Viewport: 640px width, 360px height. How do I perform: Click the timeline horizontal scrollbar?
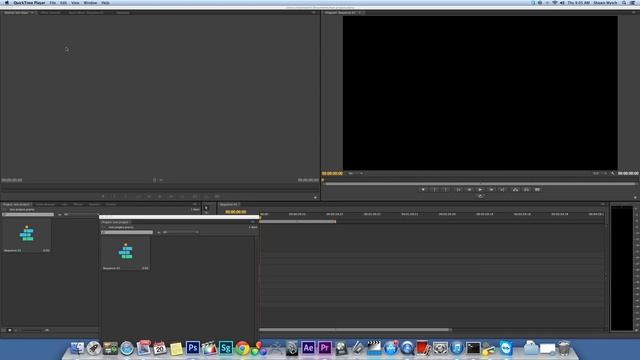click(x=355, y=330)
